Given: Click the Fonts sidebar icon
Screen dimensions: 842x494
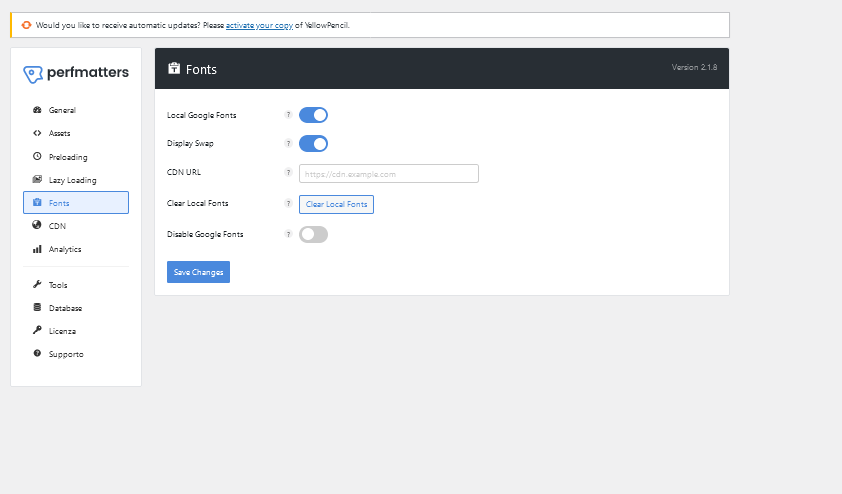Looking at the screenshot, I should (37, 202).
